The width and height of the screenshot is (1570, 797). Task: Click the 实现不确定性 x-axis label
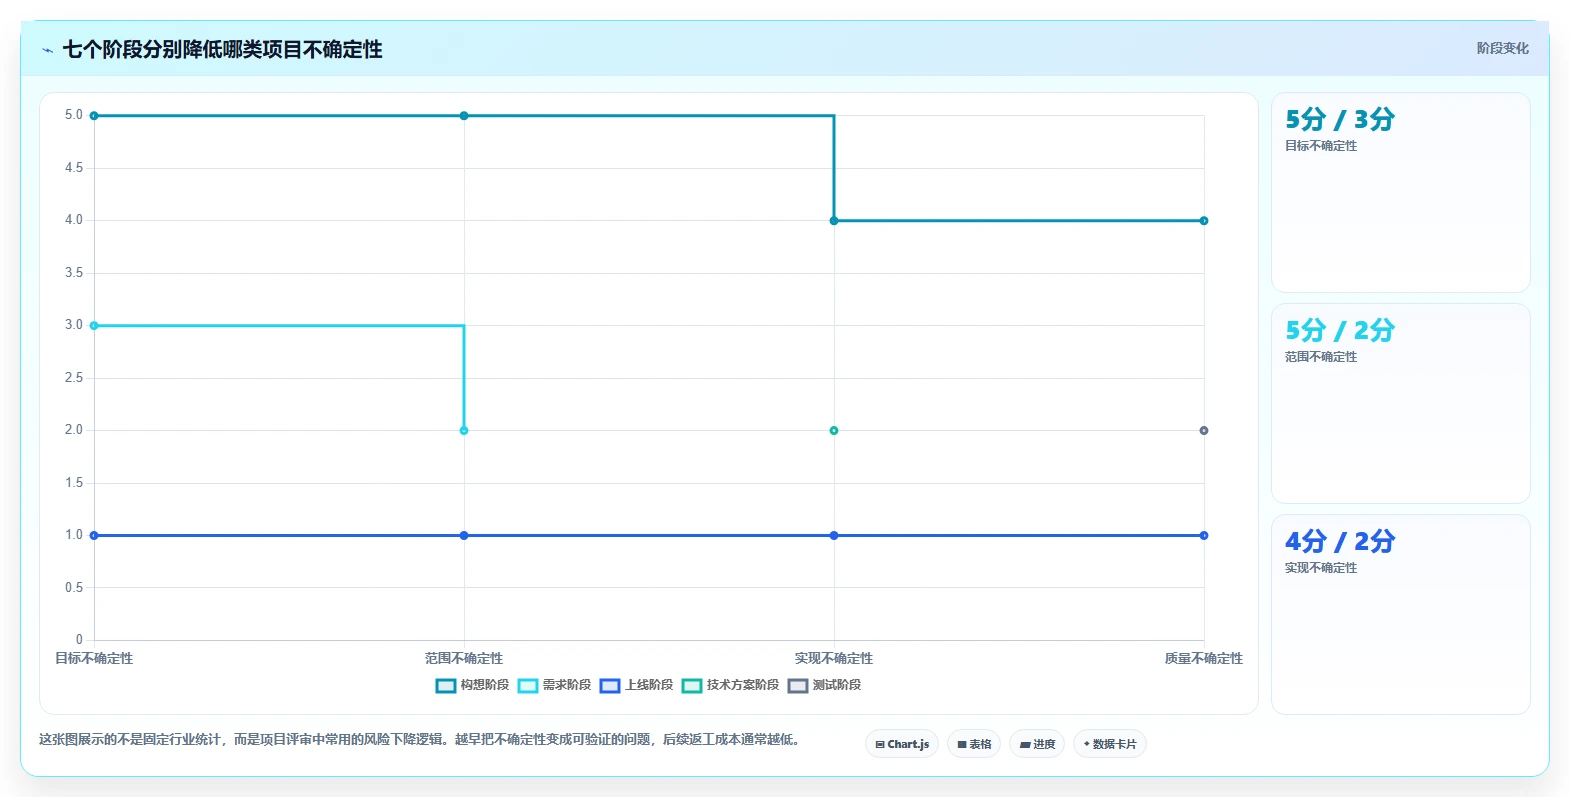click(x=834, y=658)
